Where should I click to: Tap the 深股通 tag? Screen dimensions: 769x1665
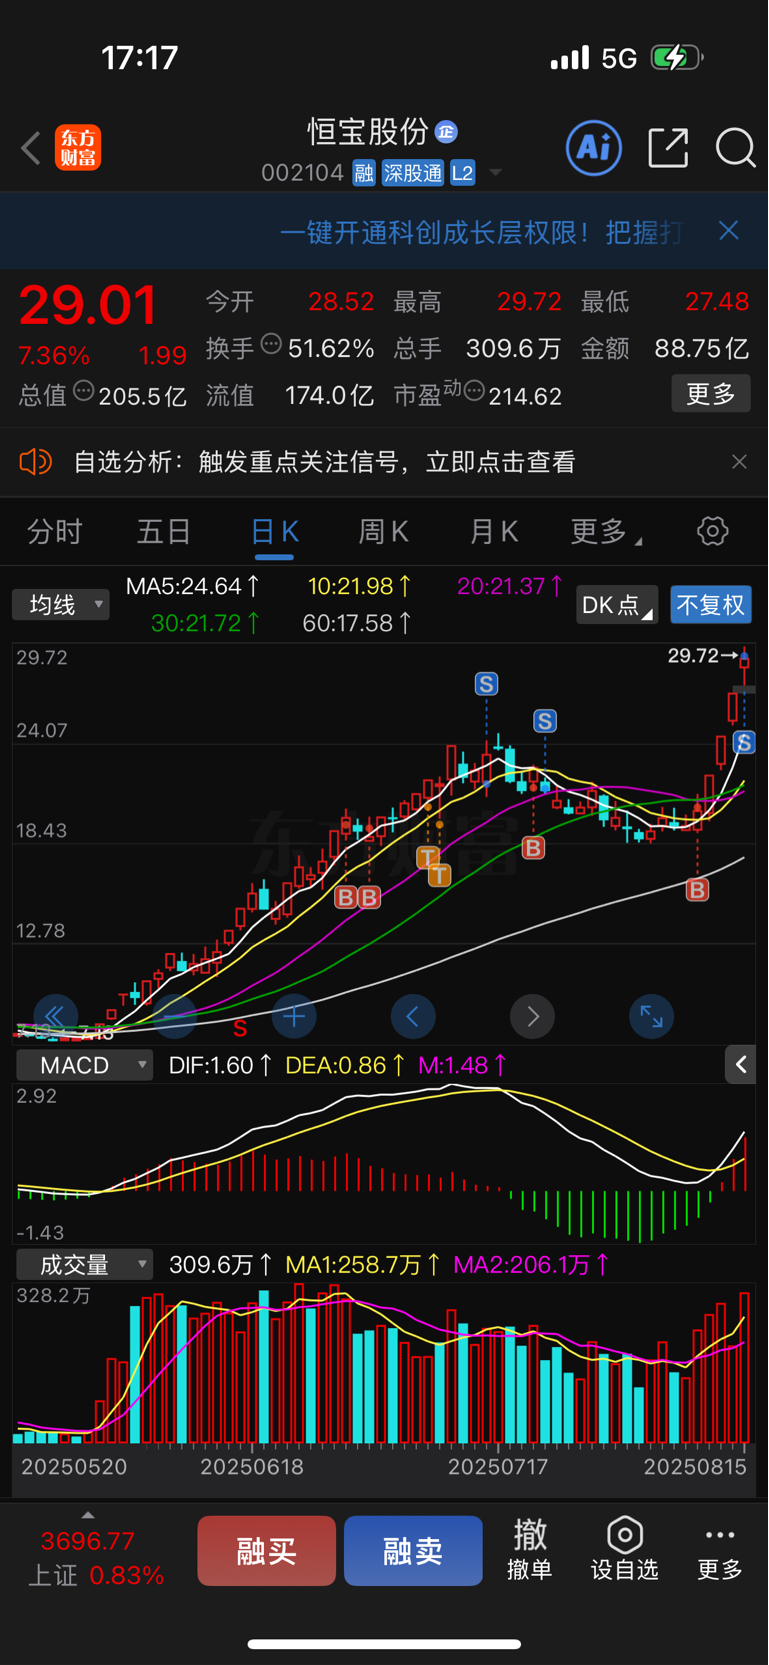pyautogui.click(x=412, y=173)
